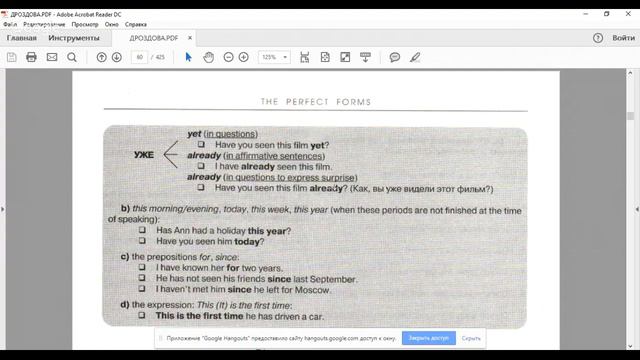Print the document using printer icon
The width and height of the screenshot is (640, 360).
pos(31,57)
